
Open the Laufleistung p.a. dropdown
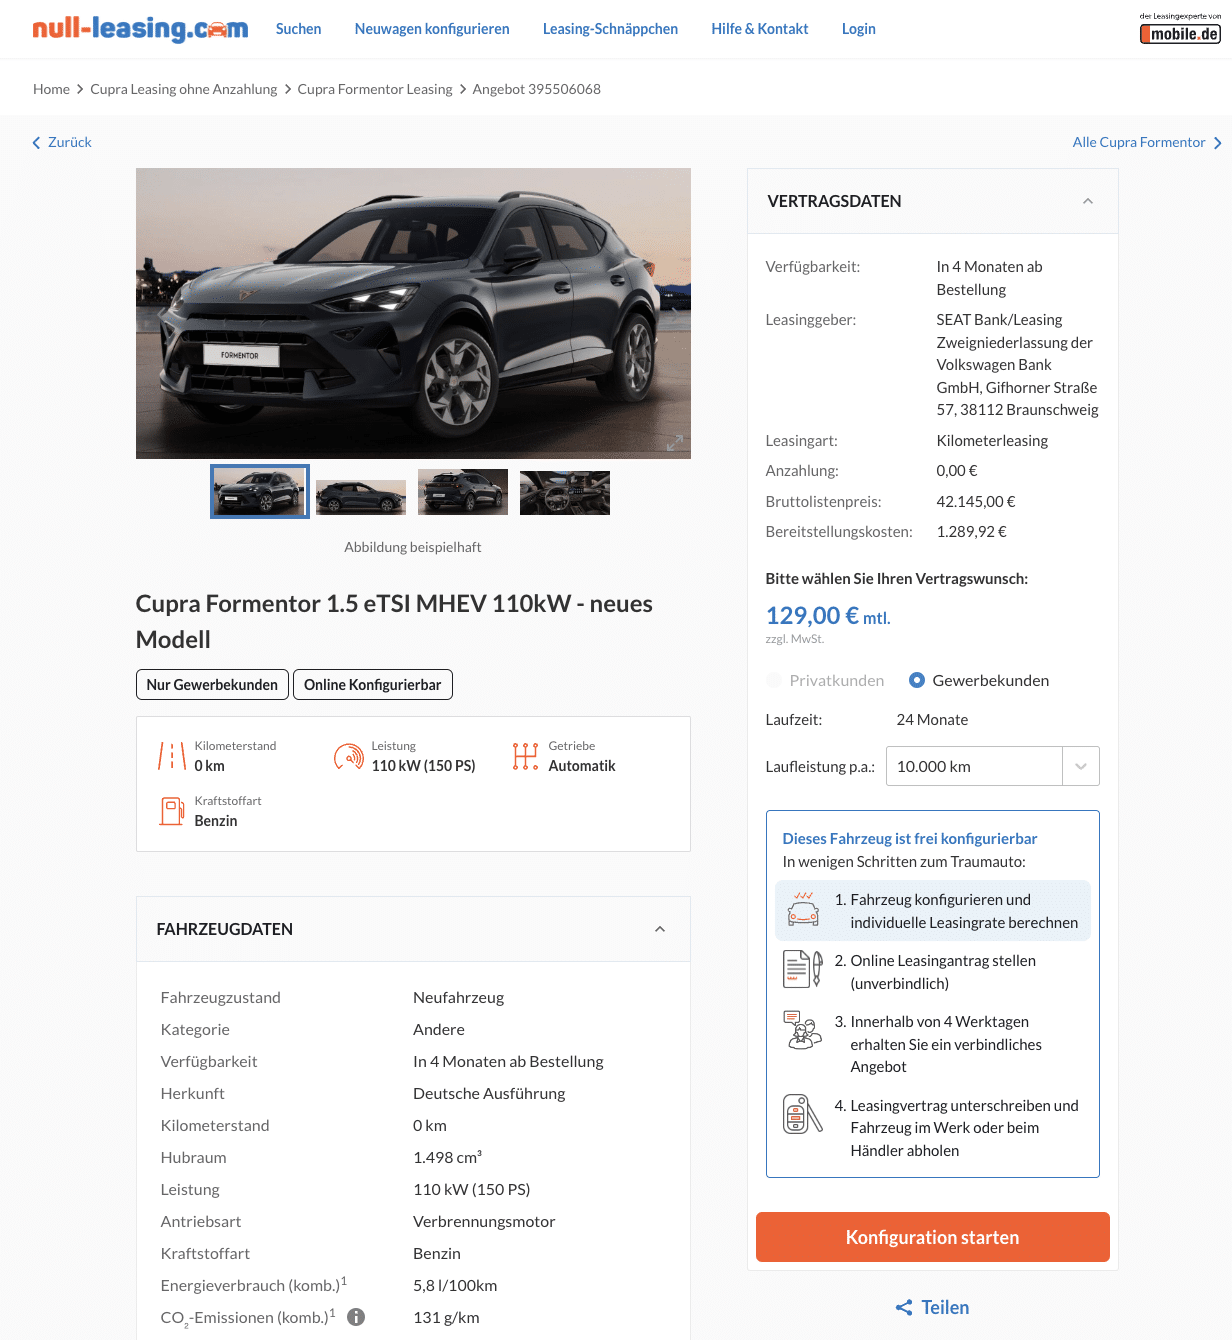pyautogui.click(x=992, y=766)
